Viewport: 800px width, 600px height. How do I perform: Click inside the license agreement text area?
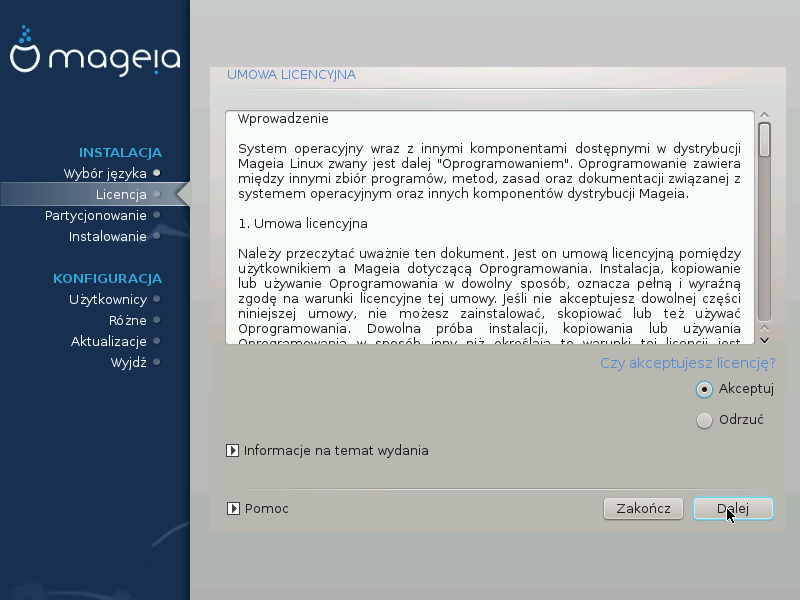coord(490,227)
